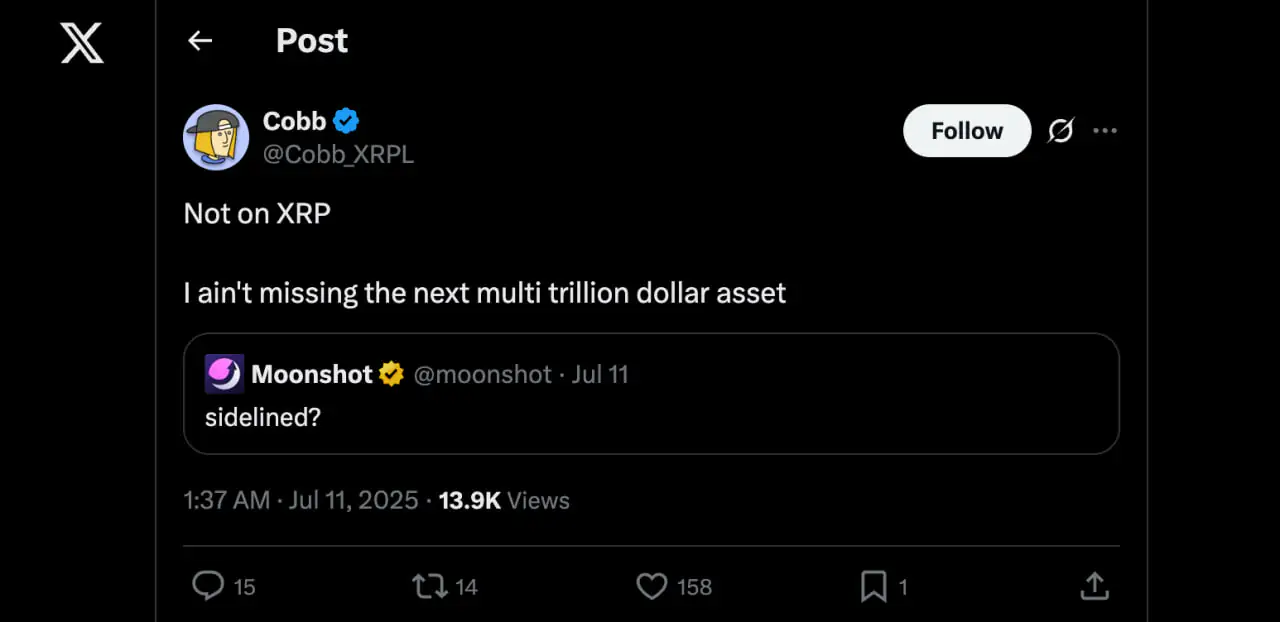The image size is (1280, 622).
Task: Click the X logo home icon
Action: (81, 43)
